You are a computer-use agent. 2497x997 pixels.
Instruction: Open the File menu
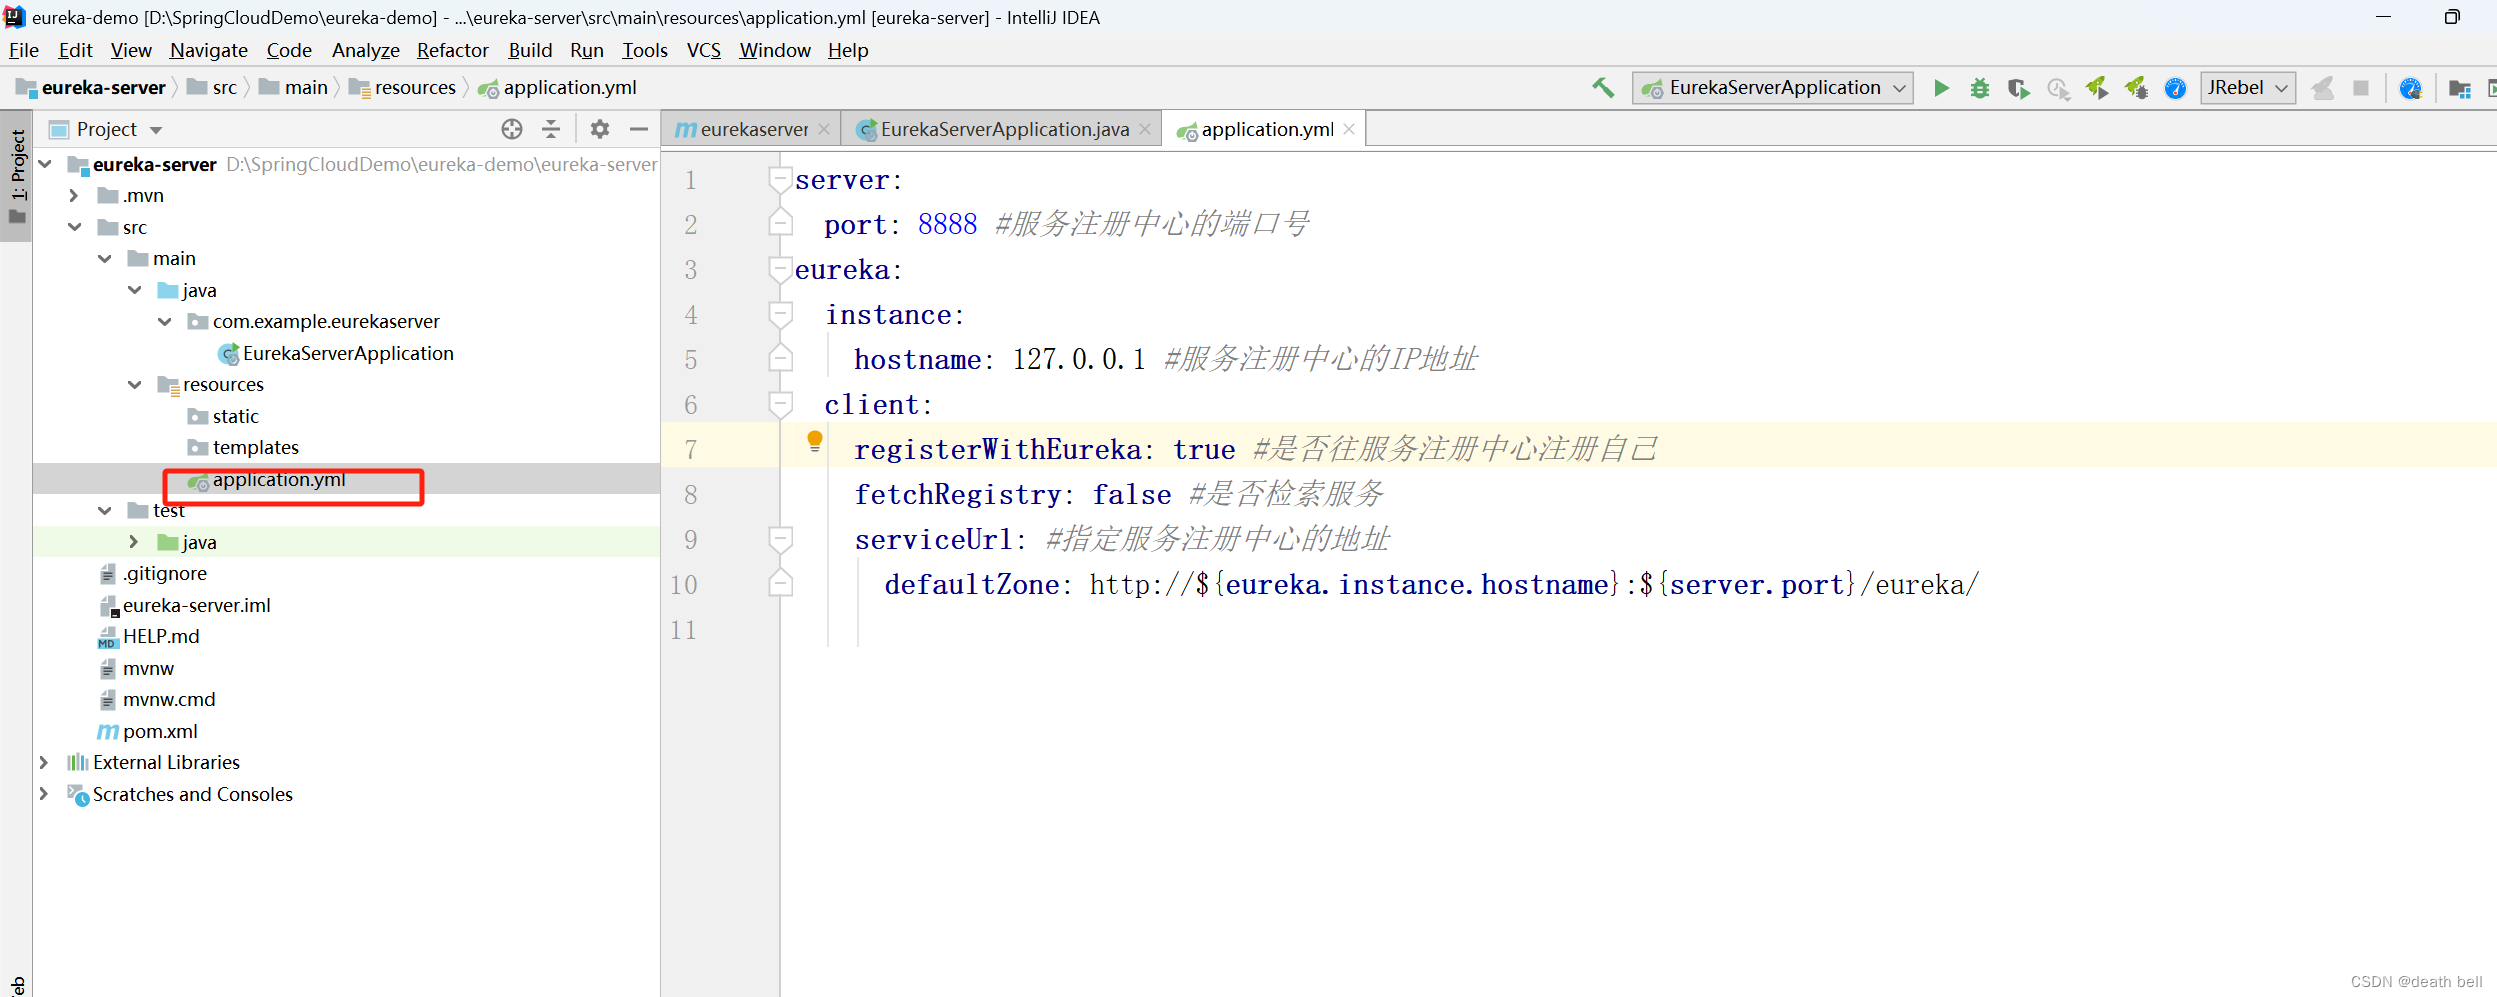pos(23,50)
